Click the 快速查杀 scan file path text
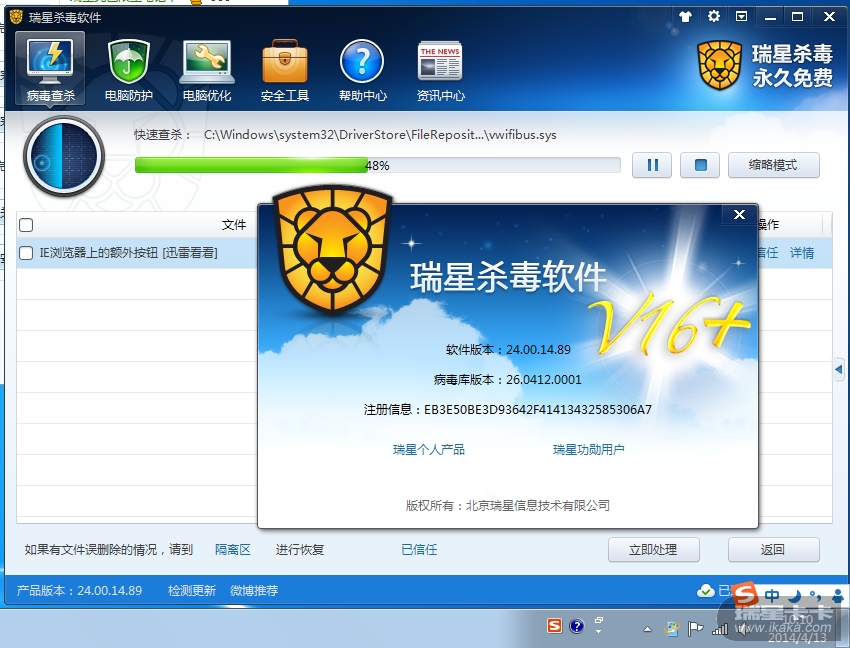850x648 pixels. point(380,134)
